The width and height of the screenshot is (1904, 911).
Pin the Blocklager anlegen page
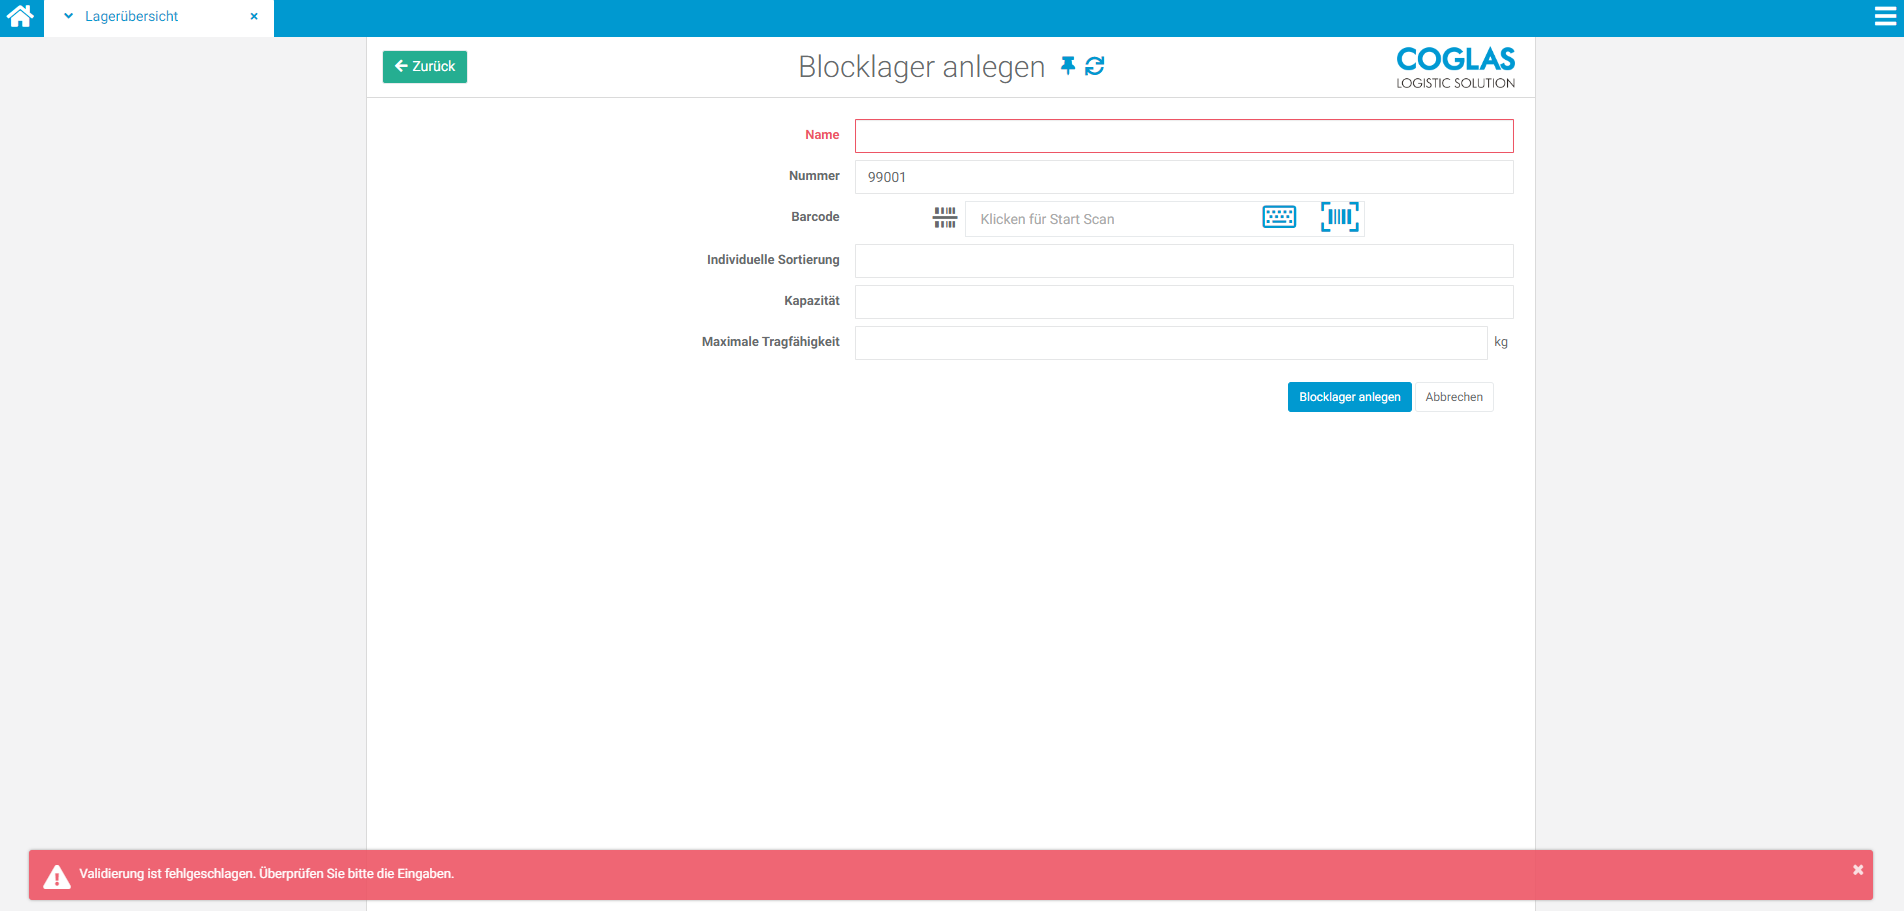(1068, 66)
